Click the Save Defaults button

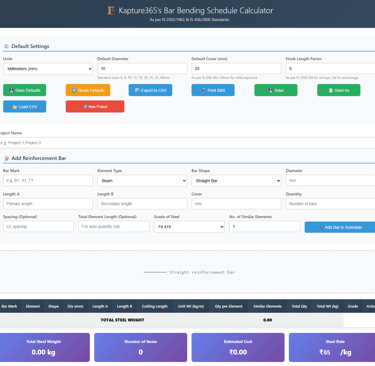click(25, 90)
